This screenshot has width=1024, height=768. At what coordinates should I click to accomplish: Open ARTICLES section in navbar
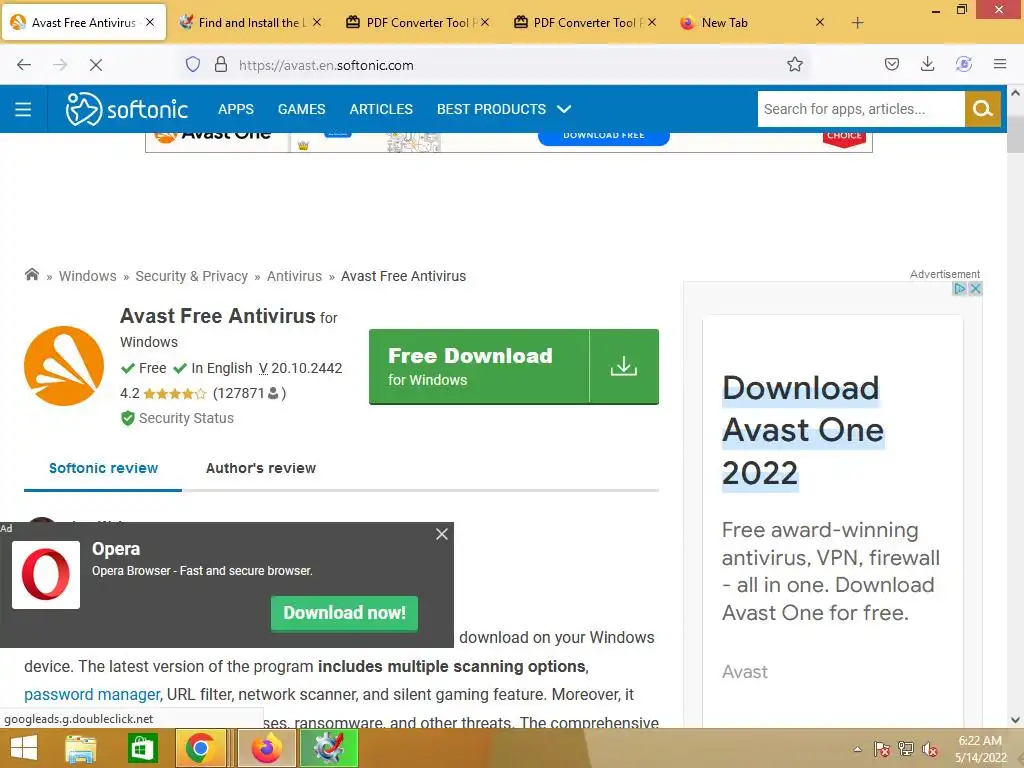click(x=381, y=109)
